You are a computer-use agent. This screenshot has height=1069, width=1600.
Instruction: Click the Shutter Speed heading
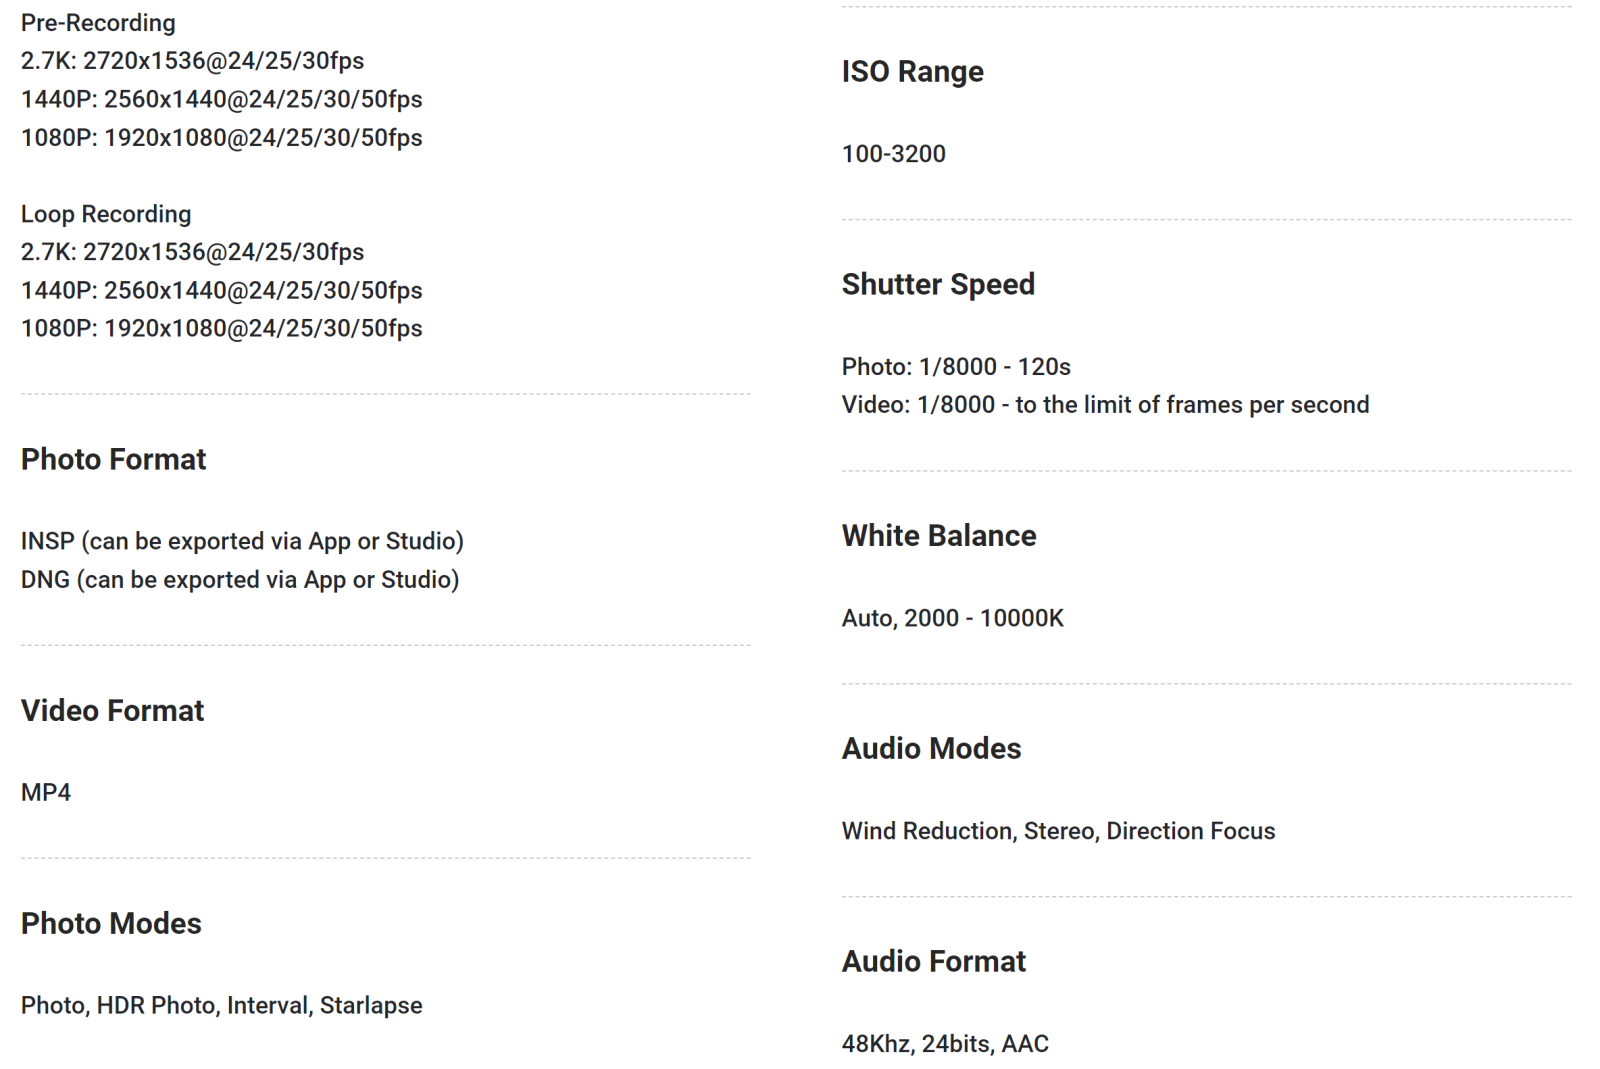click(x=938, y=284)
